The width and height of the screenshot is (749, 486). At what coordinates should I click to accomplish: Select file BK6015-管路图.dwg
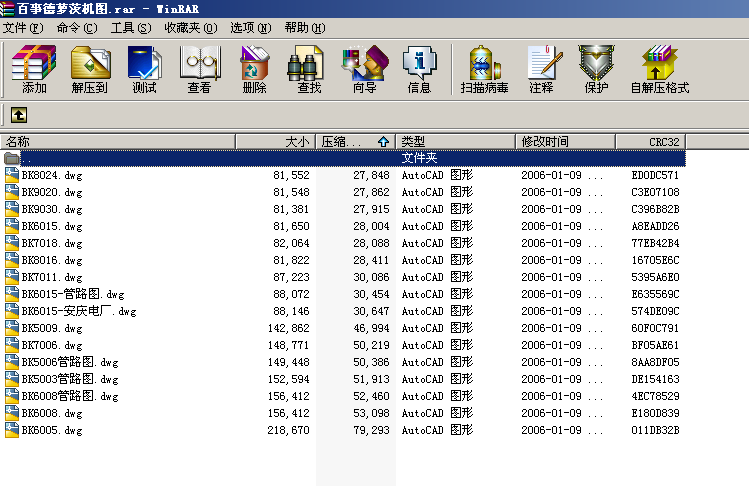(x=73, y=294)
